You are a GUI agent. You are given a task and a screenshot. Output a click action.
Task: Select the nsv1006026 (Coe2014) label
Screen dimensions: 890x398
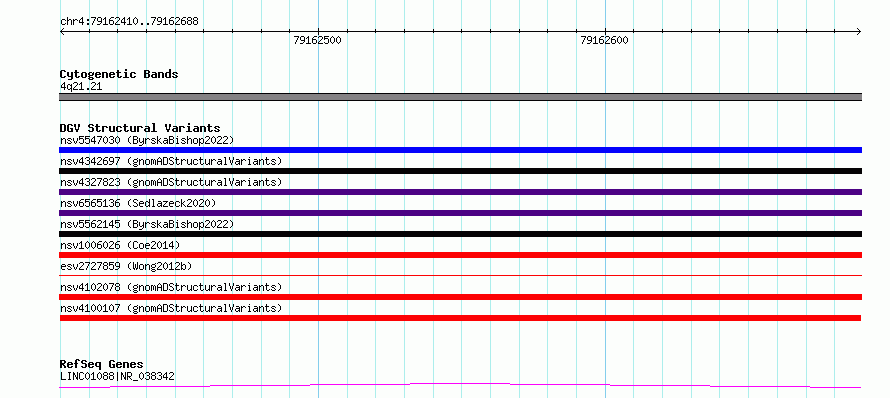120,245
